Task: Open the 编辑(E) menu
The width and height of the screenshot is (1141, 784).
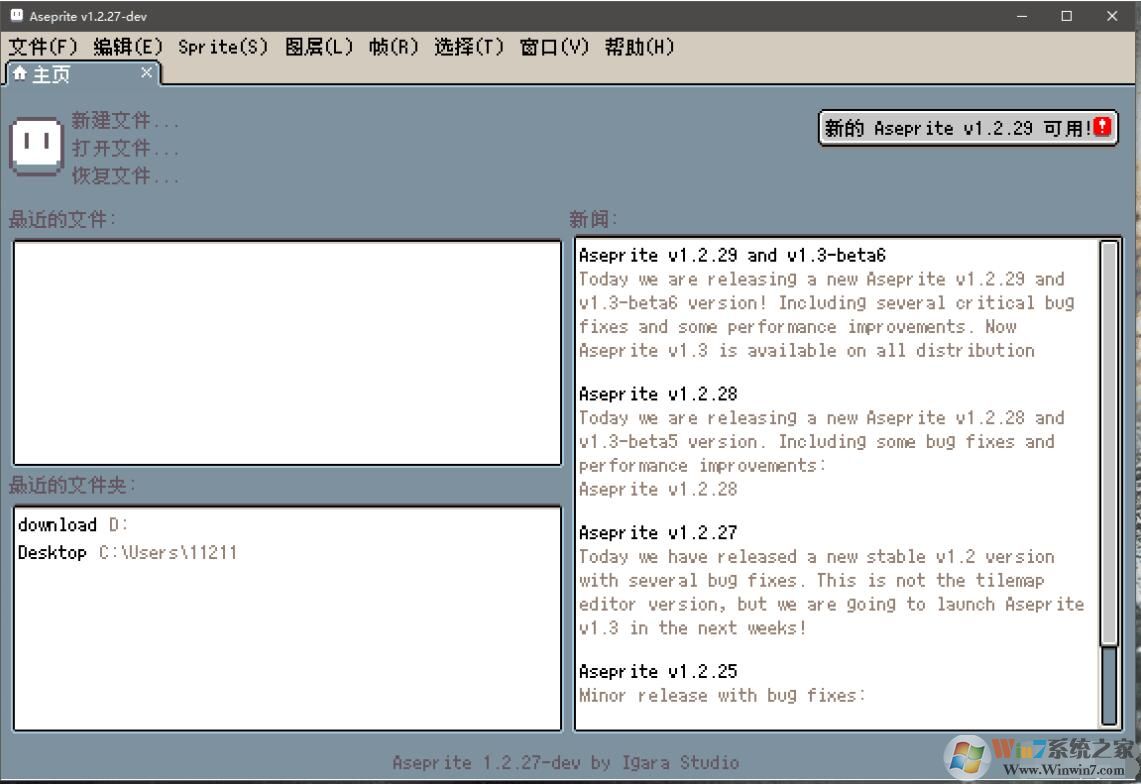Action: click(128, 47)
